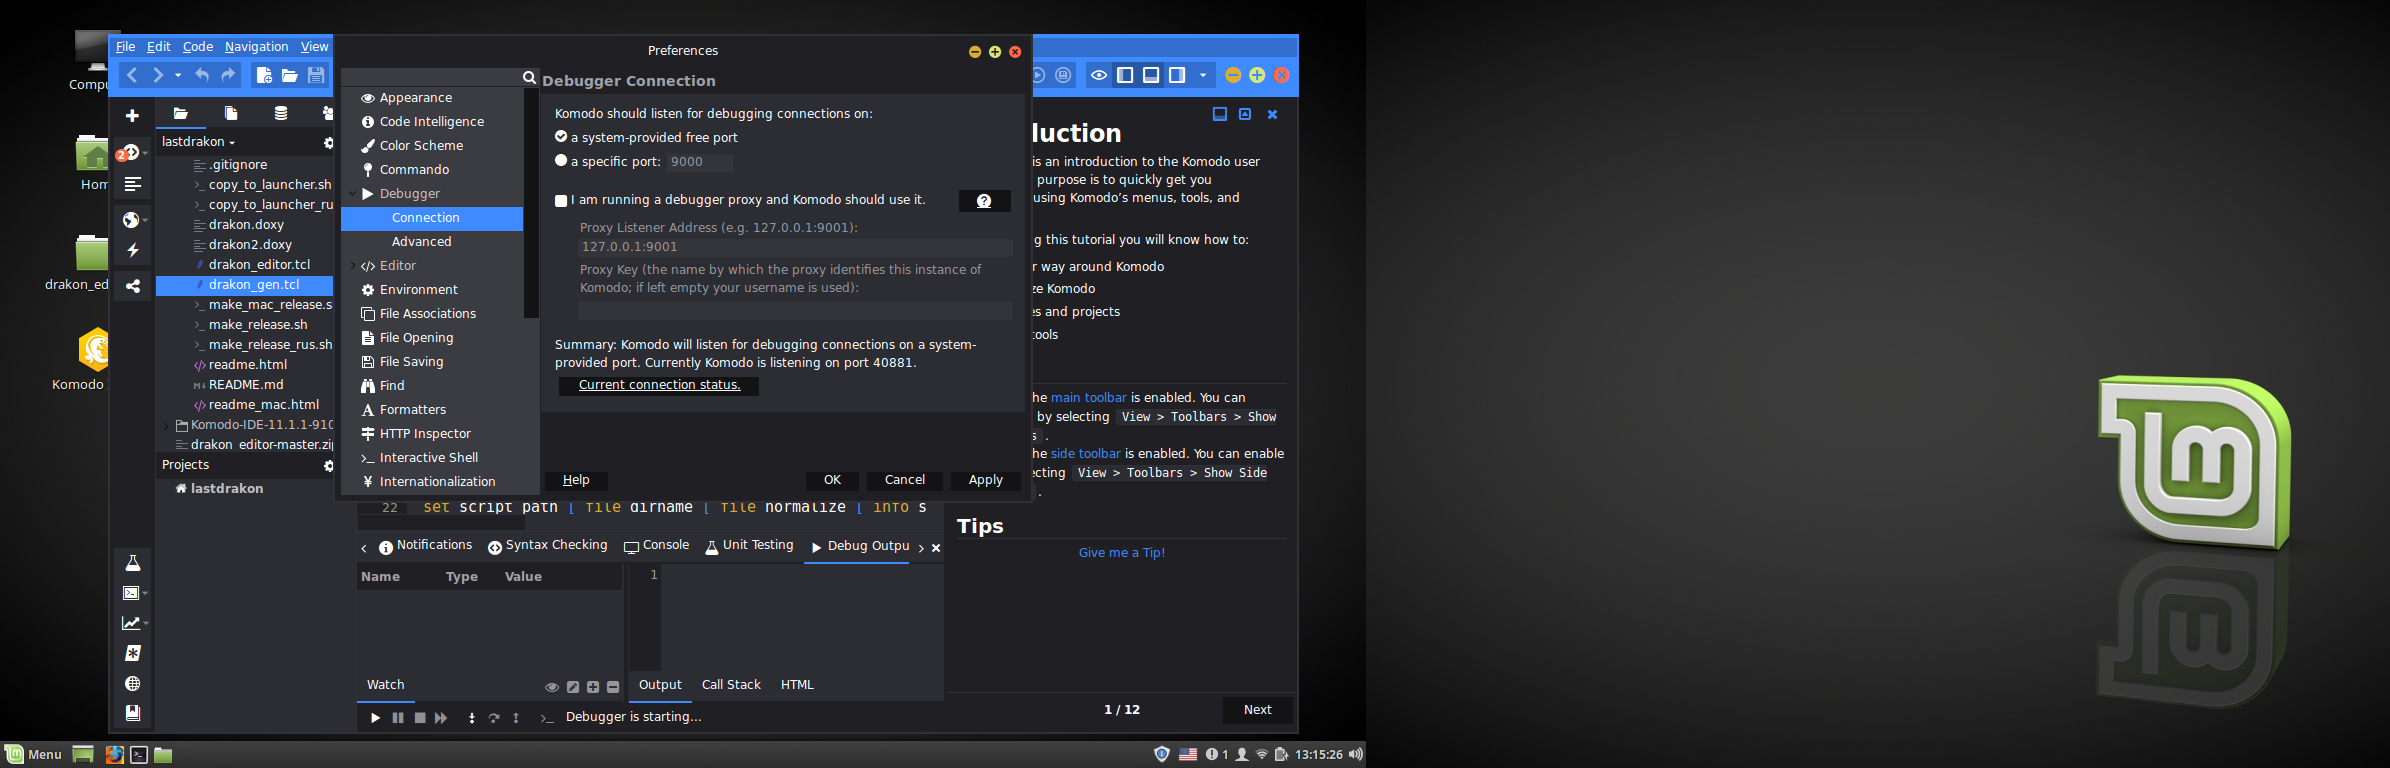Click the text-lines icon in side toolbar

pos(132,184)
